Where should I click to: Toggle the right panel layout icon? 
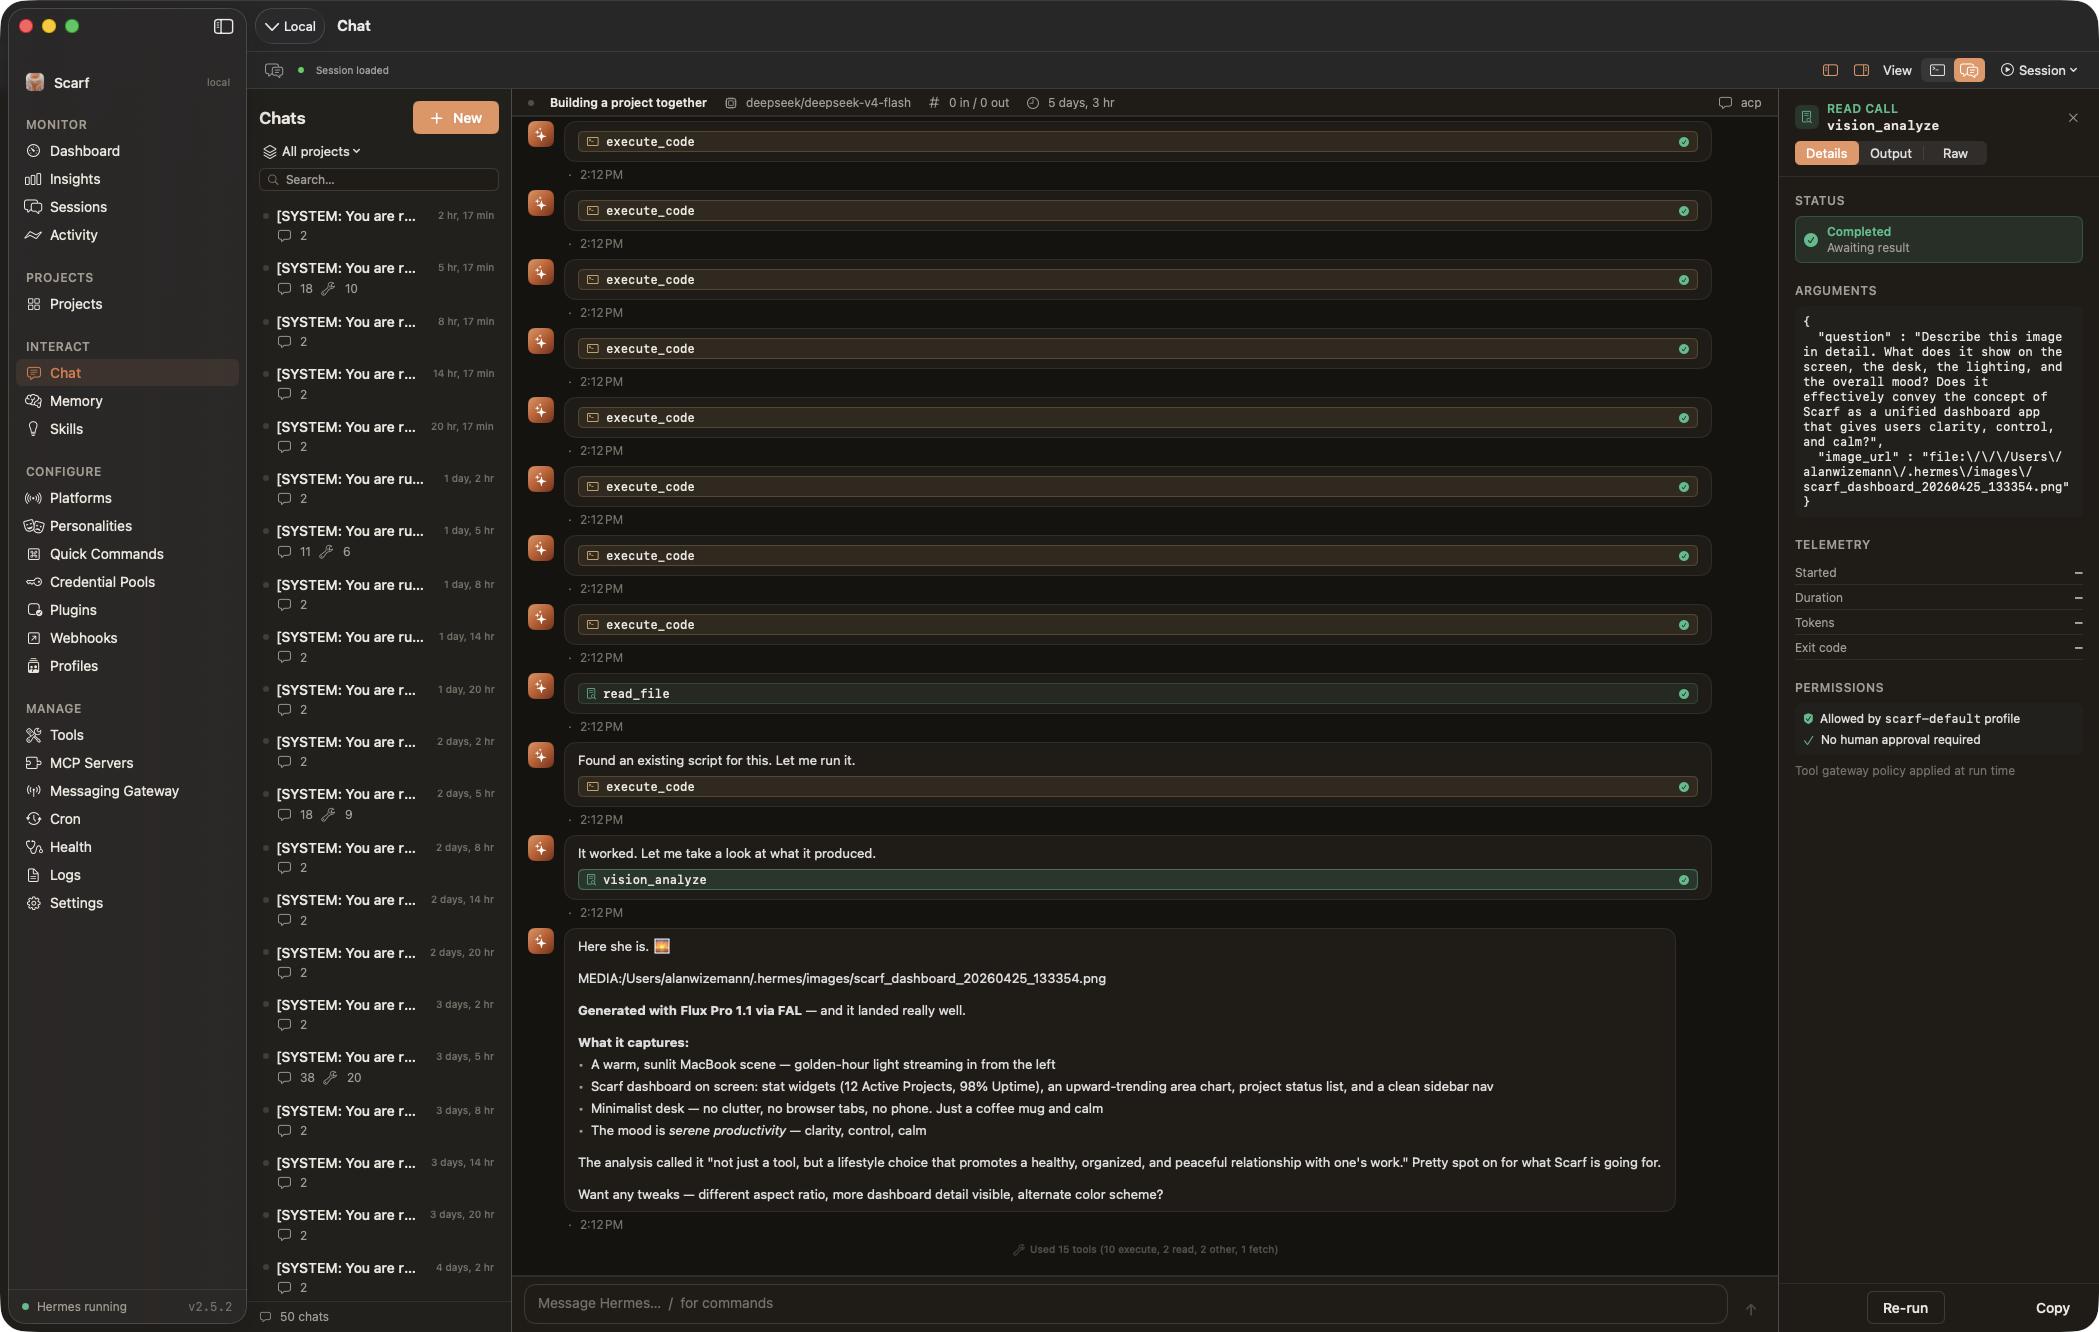(1861, 70)
